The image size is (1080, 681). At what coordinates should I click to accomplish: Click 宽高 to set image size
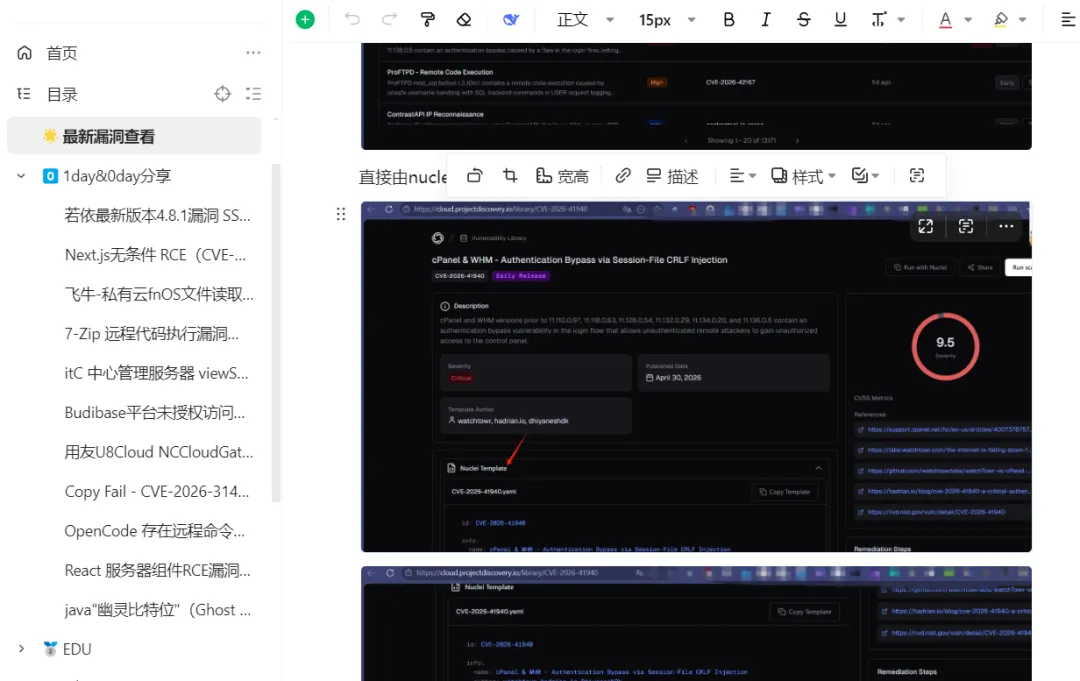coord(562,176)
